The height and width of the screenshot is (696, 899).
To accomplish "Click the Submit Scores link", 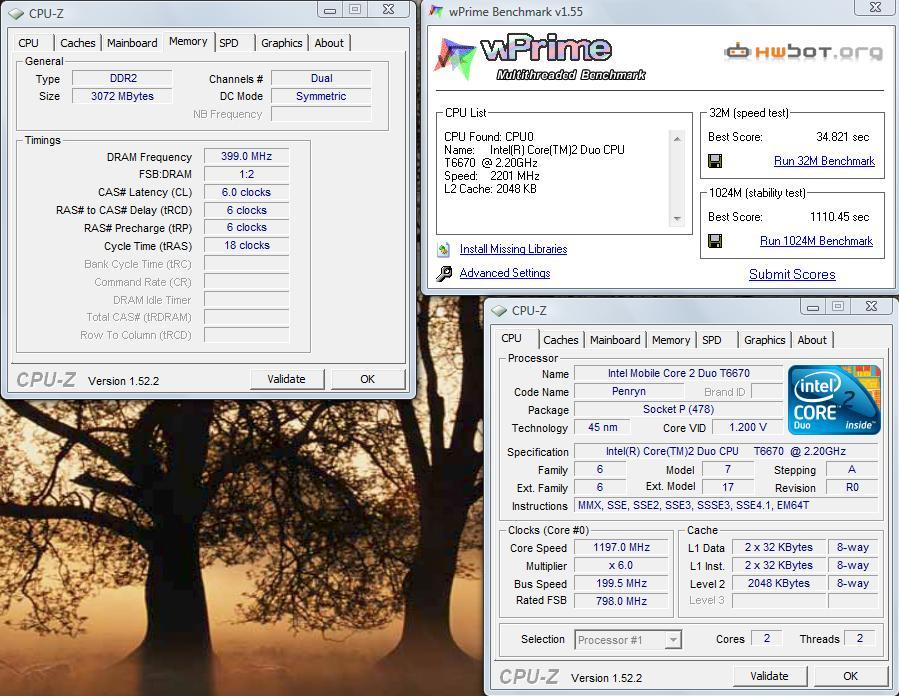I will [792, 275].
